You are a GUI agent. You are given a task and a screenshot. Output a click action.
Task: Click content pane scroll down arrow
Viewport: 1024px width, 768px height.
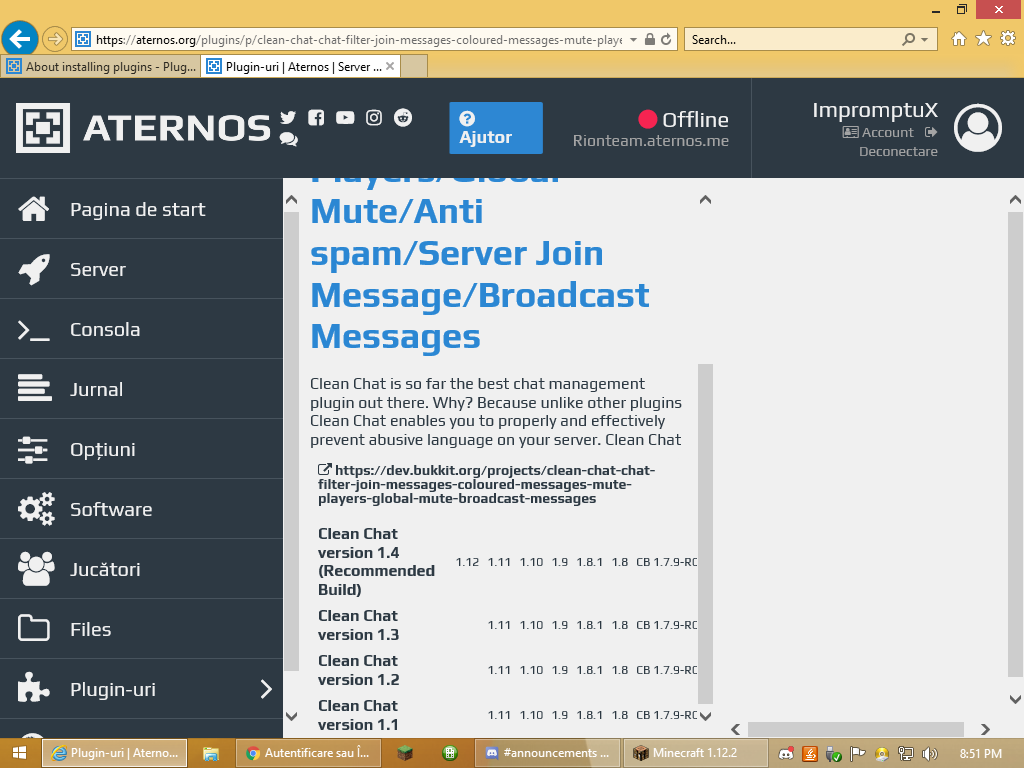[x=705, y=716]
